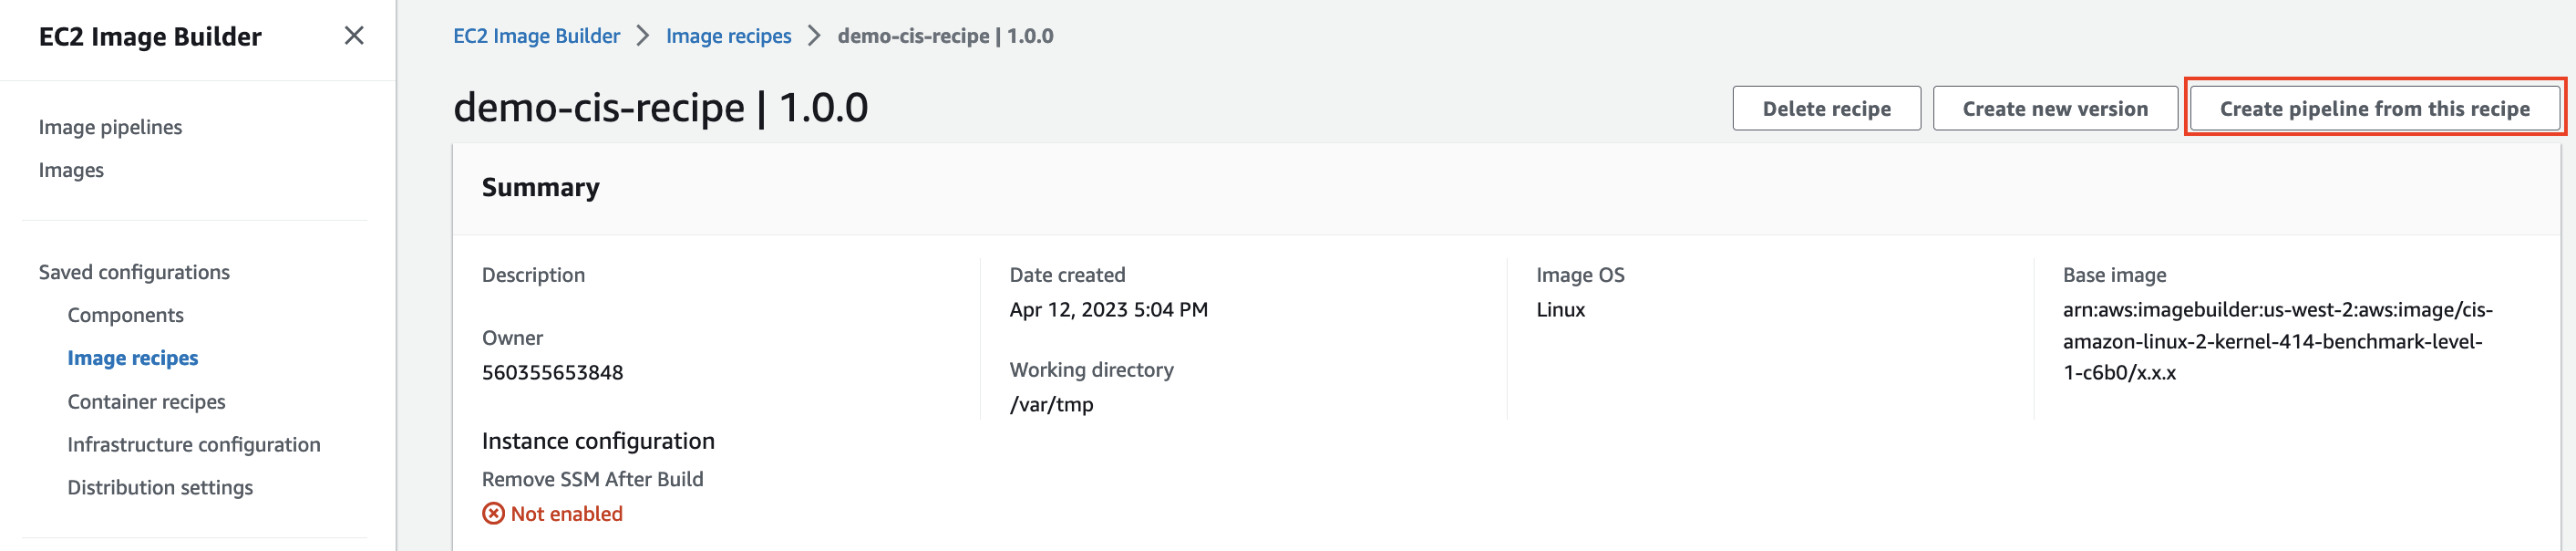Viewport: 2576px width, 551px height.
Task: Click the demo-cis-recipe | 1.0.0 page title
Action: coord(660,107)
